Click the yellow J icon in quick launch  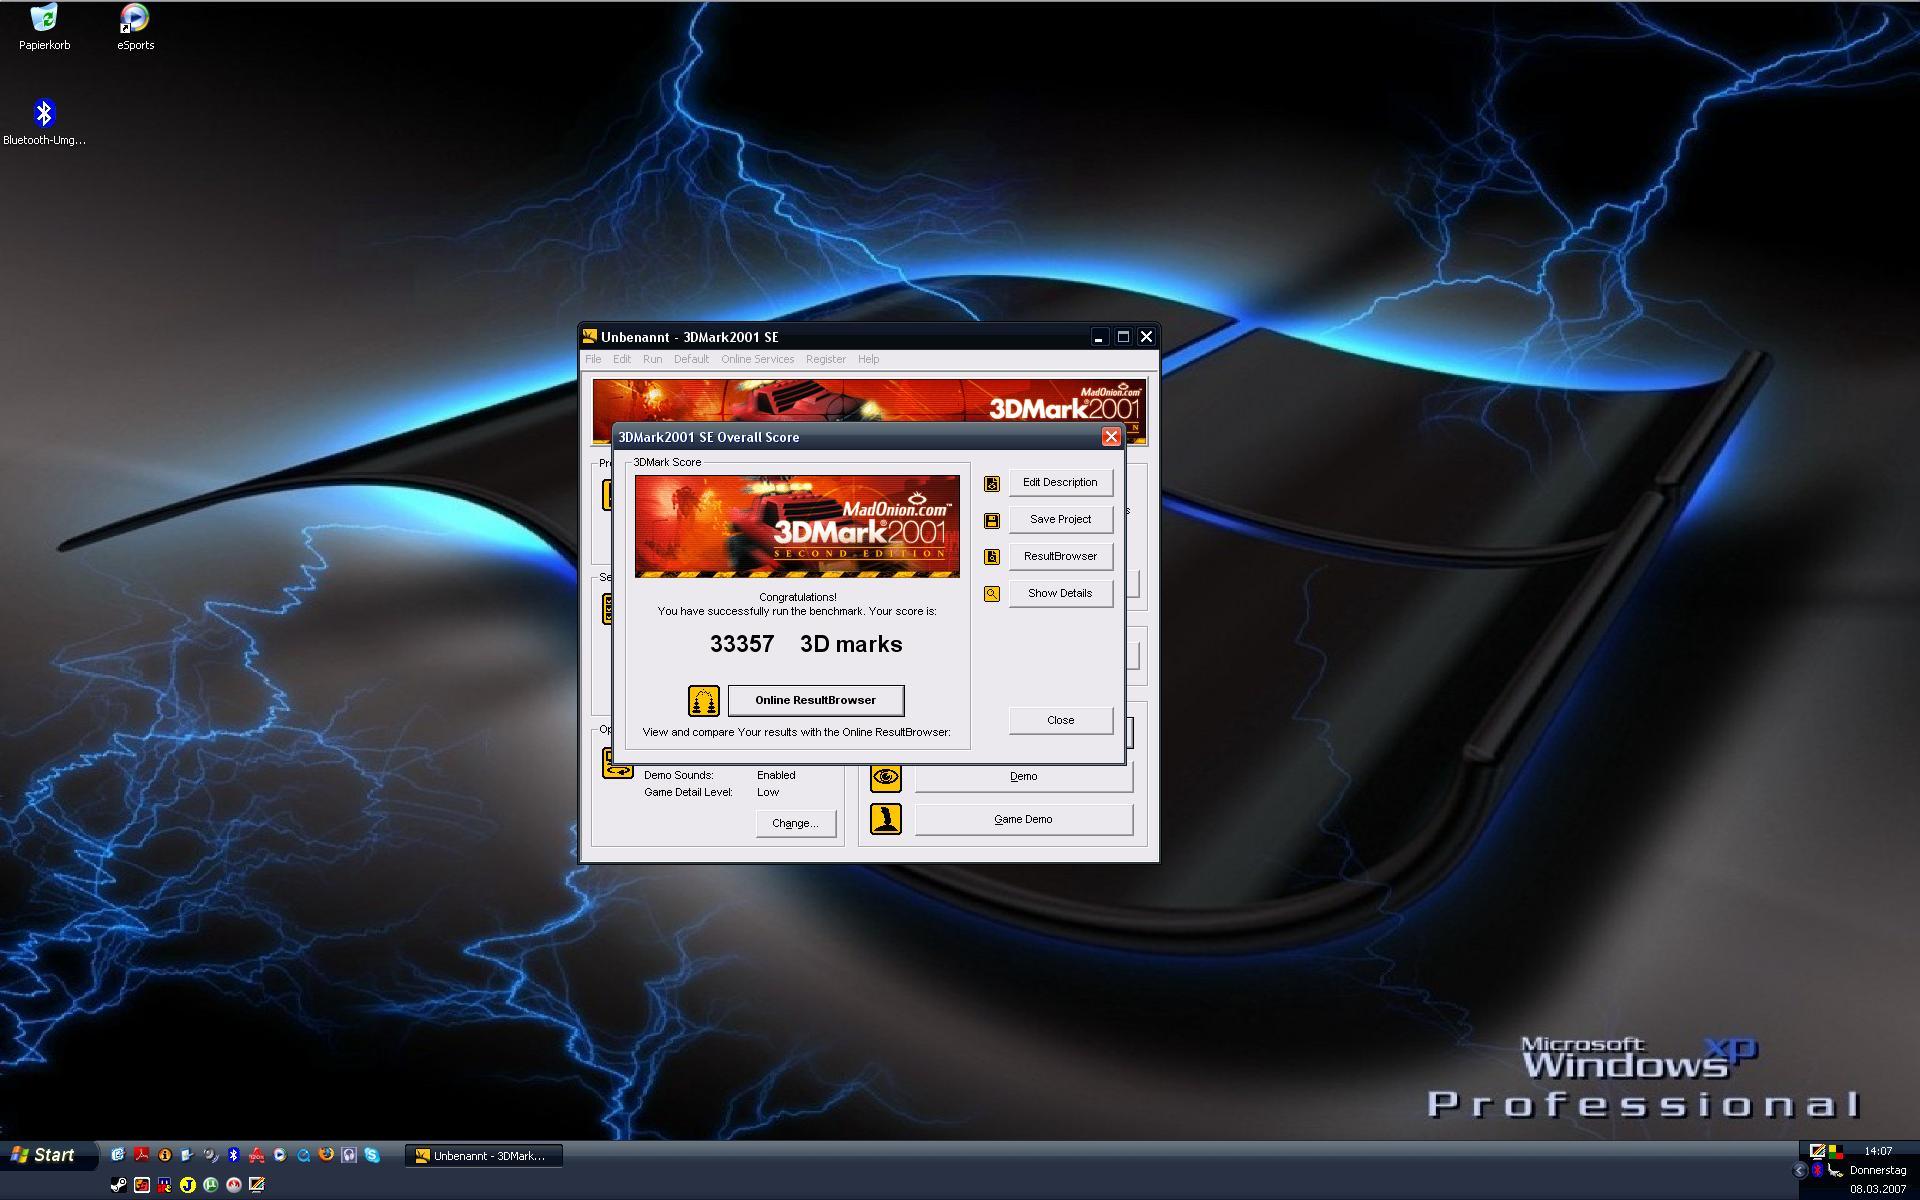pyautogui.click(x=188, y=1185)
